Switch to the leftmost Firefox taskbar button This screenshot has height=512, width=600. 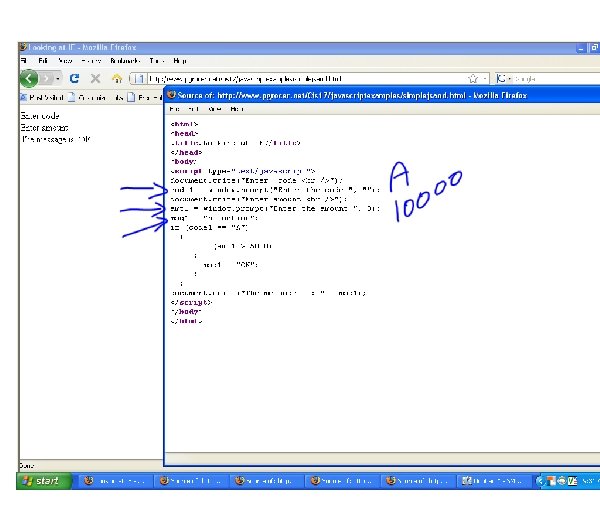(116, 481)
